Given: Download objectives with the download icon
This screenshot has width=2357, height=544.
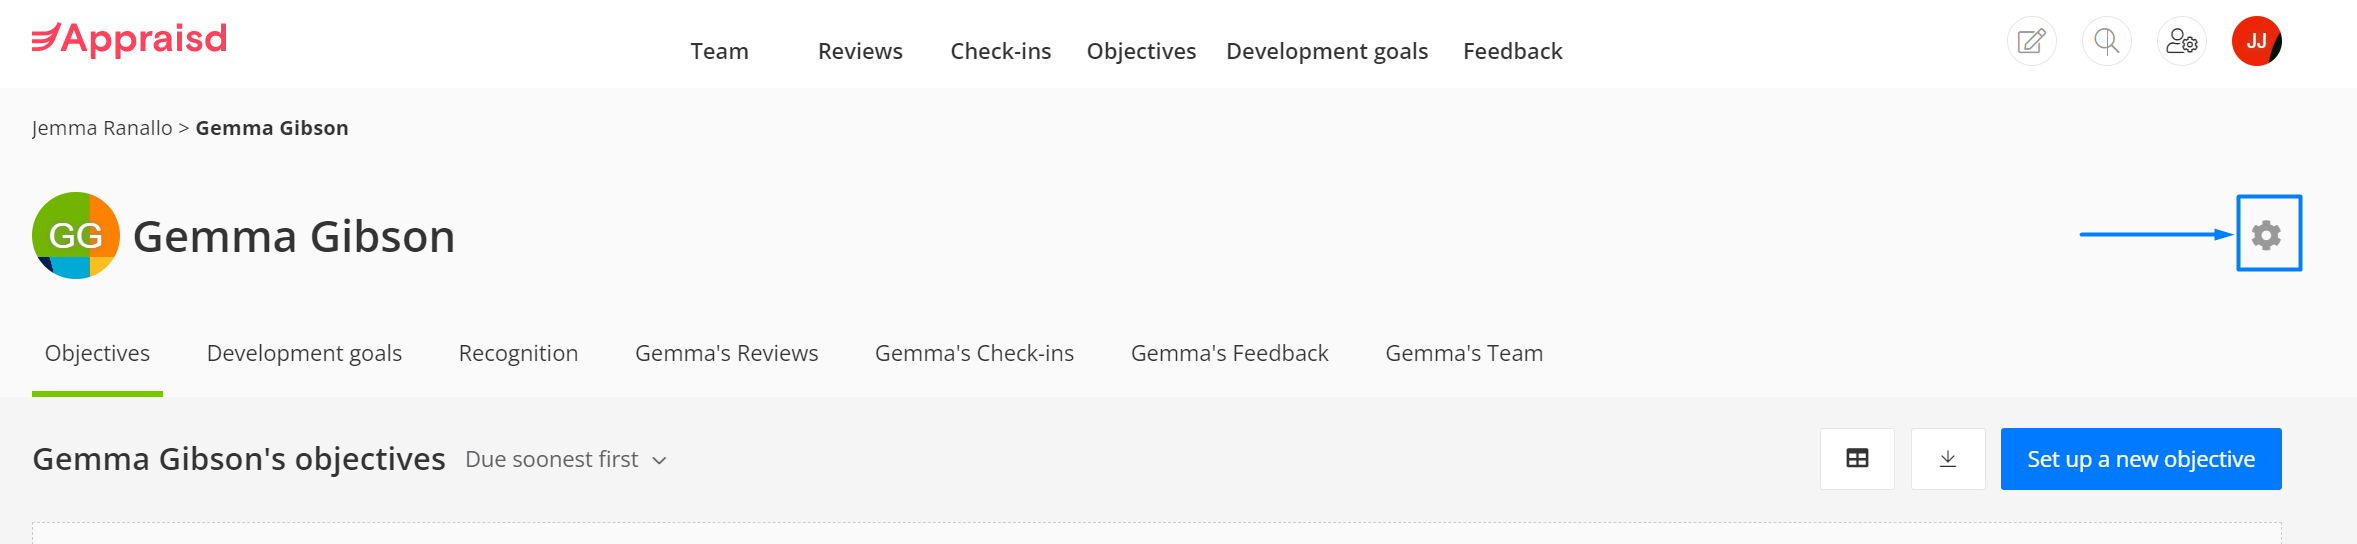Looking at the screenshot, I should tap(1948, 459).
